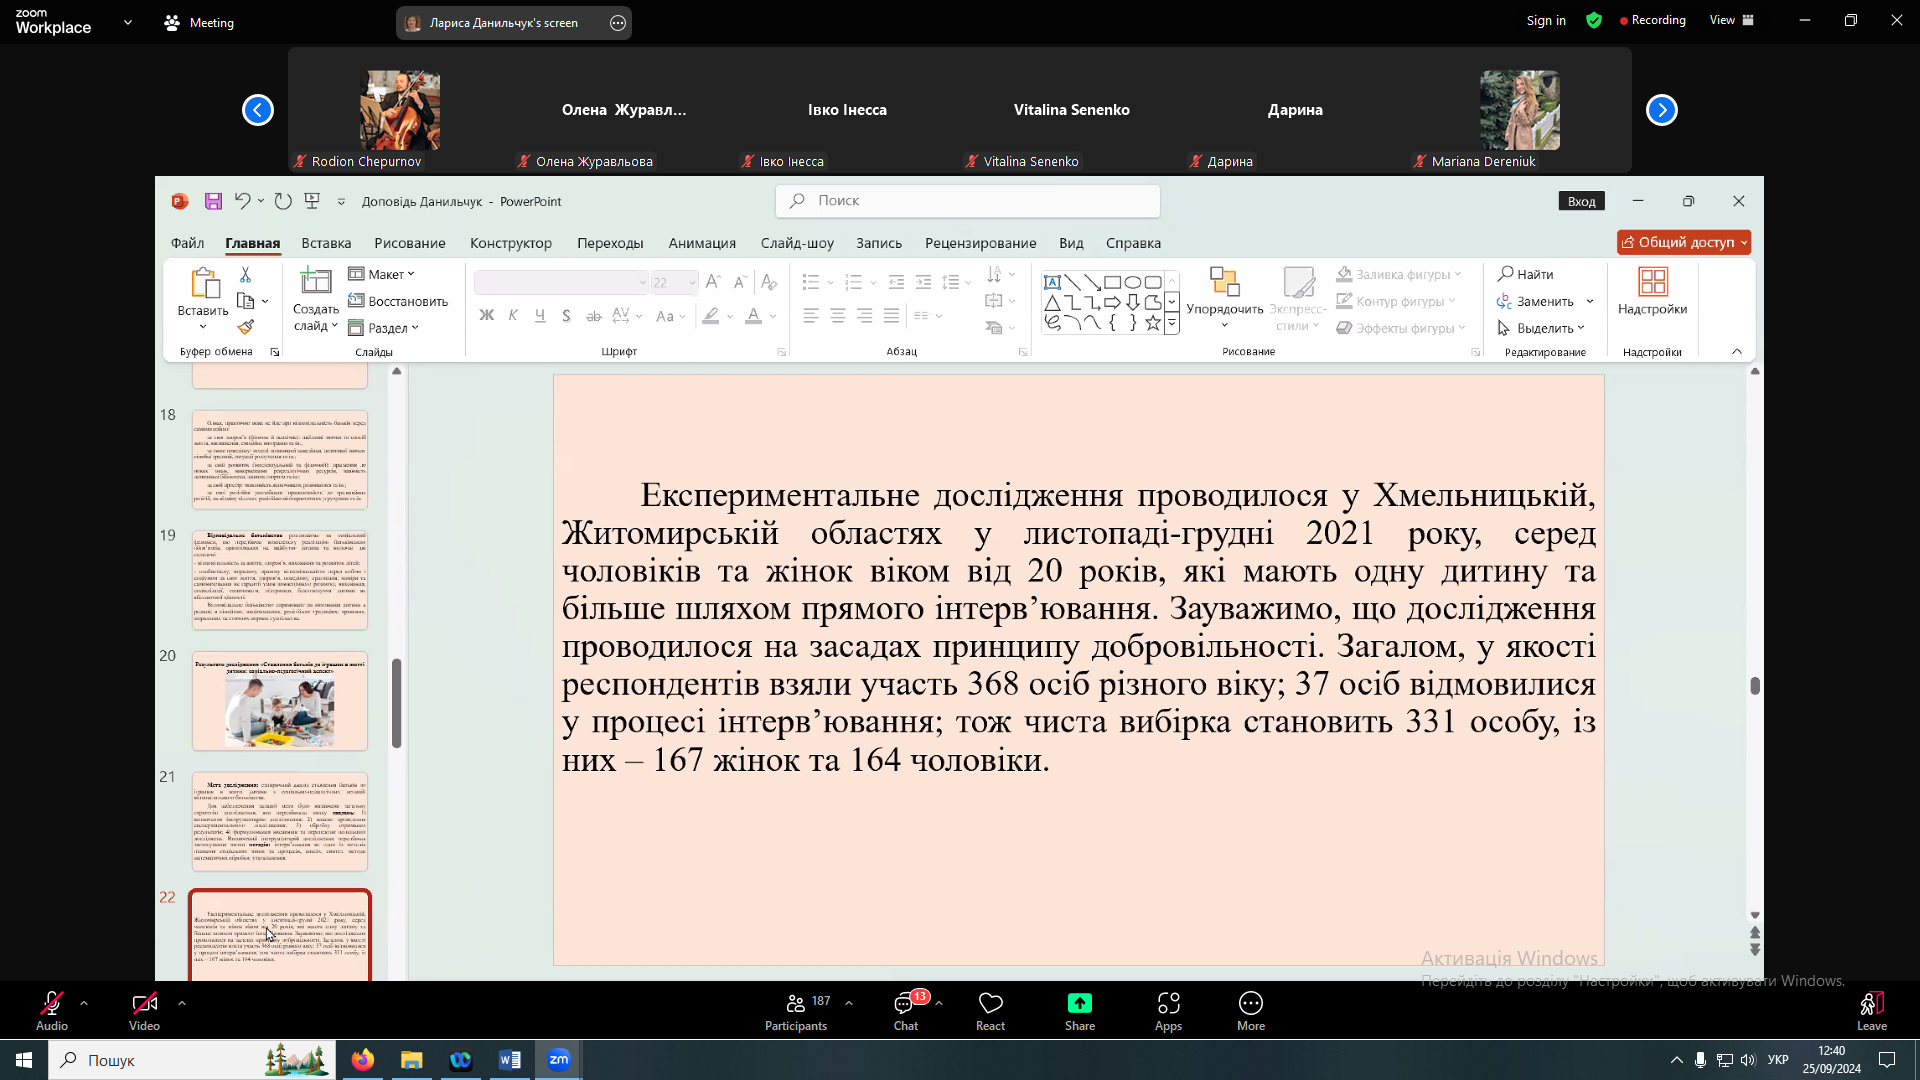Expand audio options arrow next to Audio
Image resolution: width=1920 pixels, height=1080 pixels.
[x=84, y=1002]
